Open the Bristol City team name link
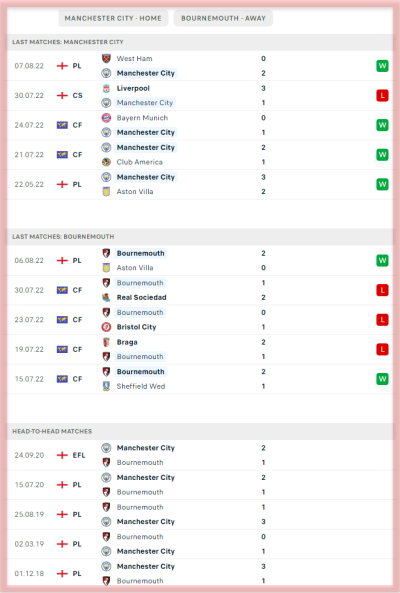The image size is (400, 593). pyautogui.click(x=136, y=327)
